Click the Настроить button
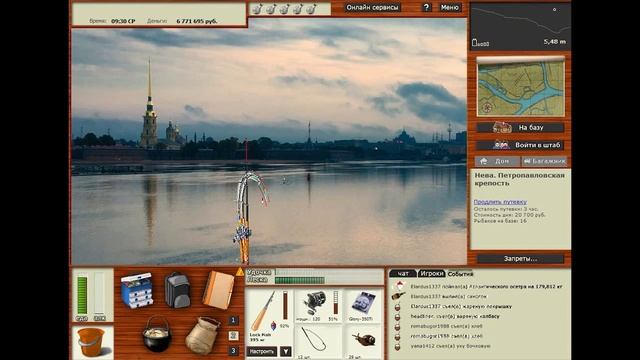 pos(262,351)
